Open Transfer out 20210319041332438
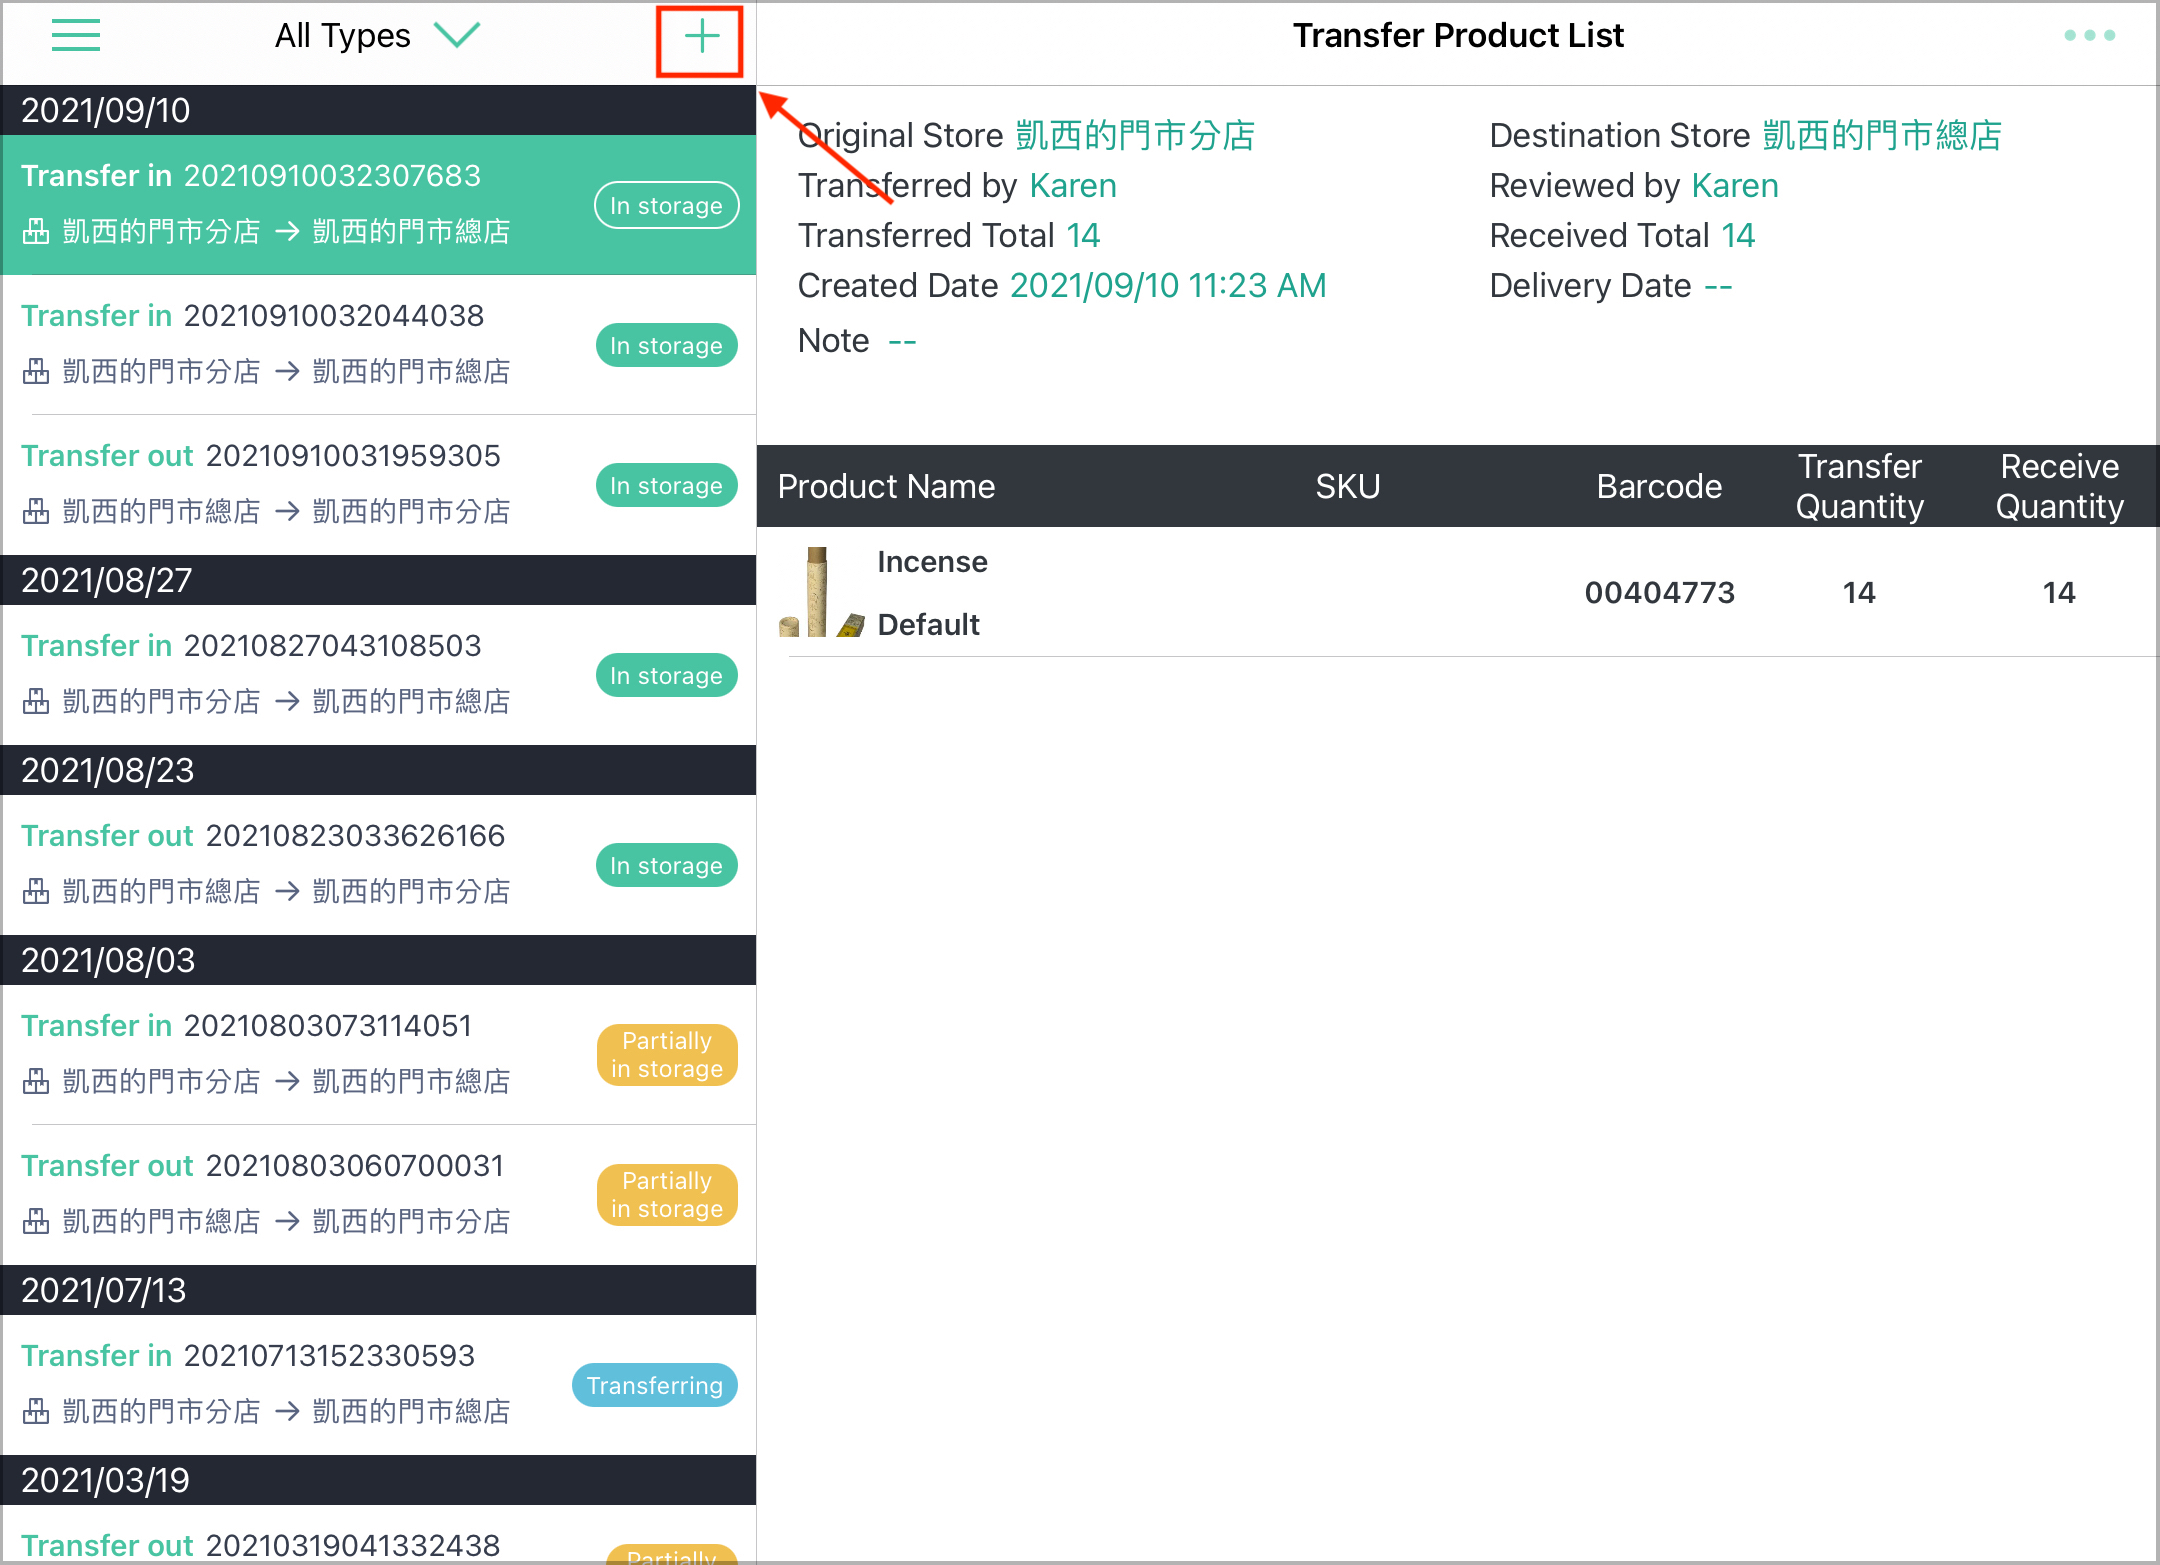This screenshot has height=1565, width=2160. pyautogui.click(x=378, y=1535)
